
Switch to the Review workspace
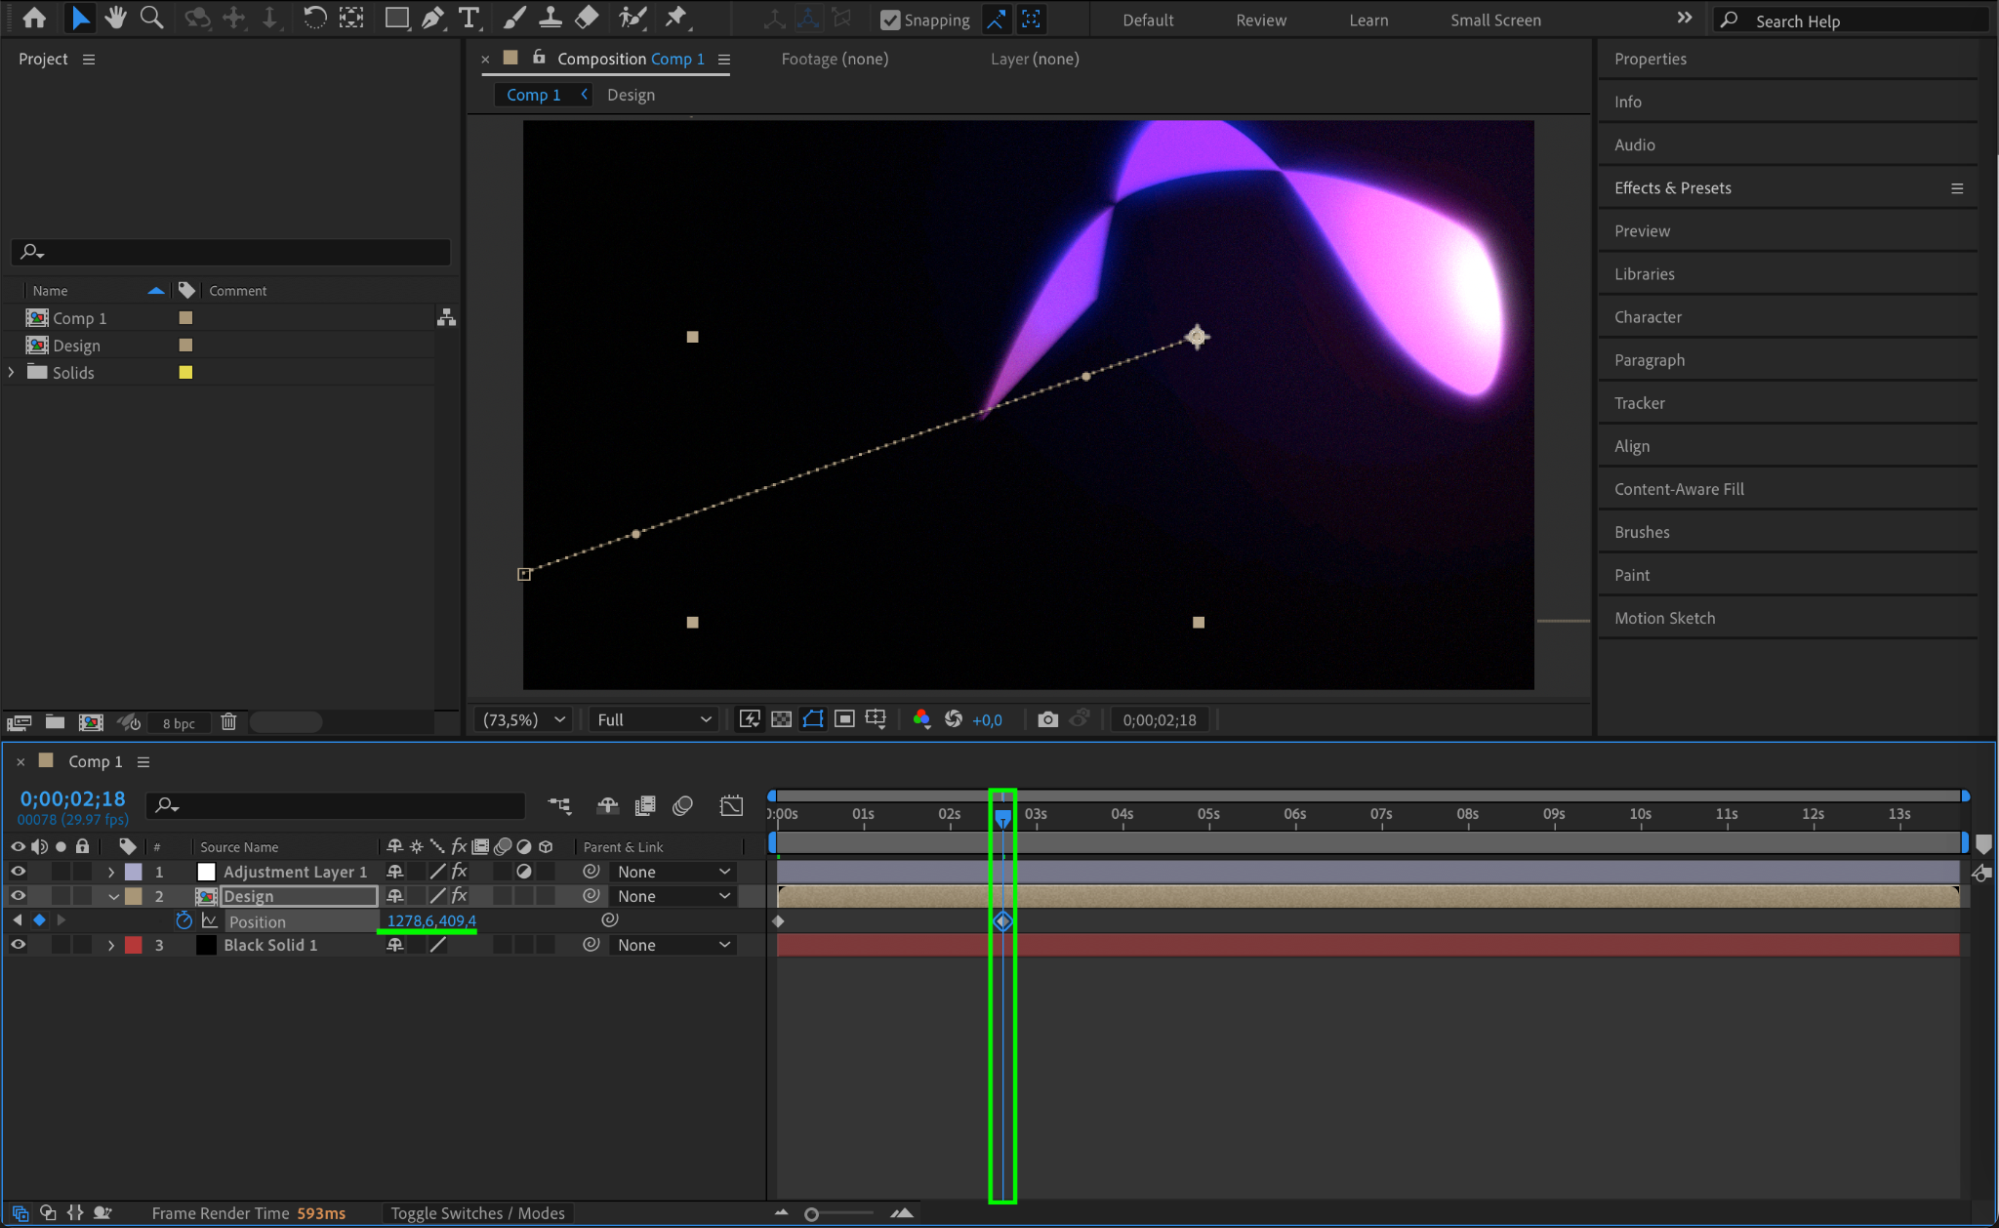[1260, 20]
